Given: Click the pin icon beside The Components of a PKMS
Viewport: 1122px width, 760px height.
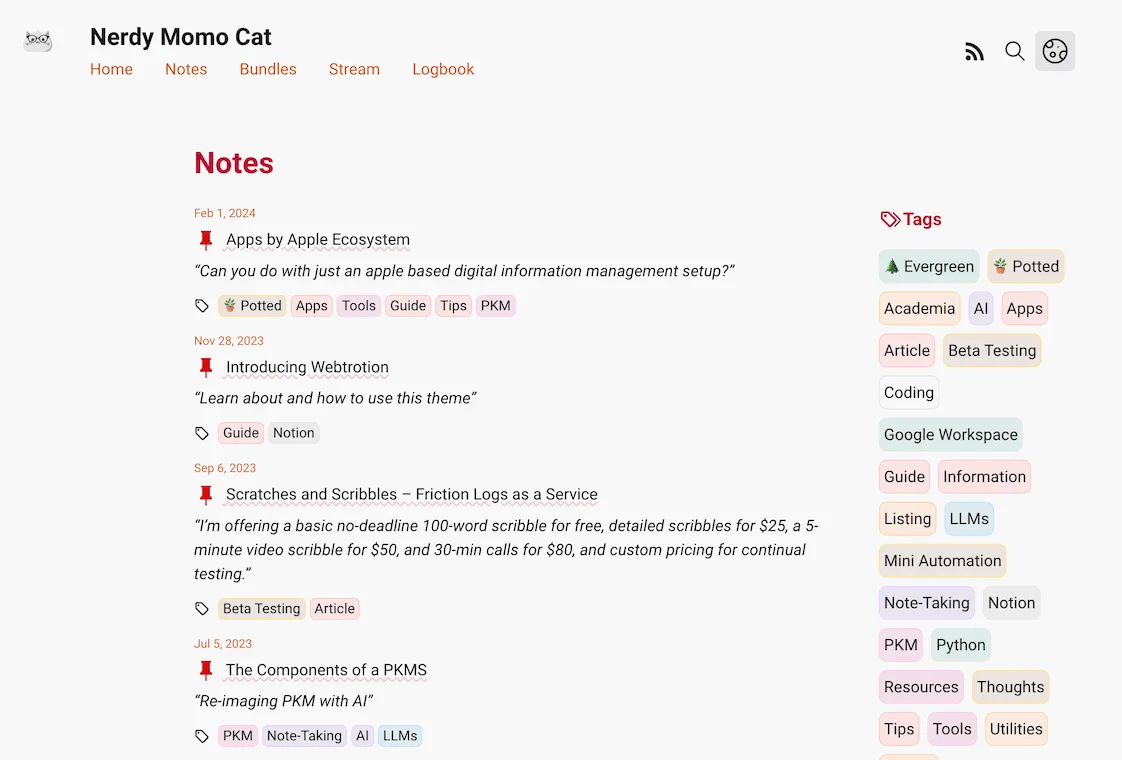Looking at the screenshot, I should [x=206, y=670].
